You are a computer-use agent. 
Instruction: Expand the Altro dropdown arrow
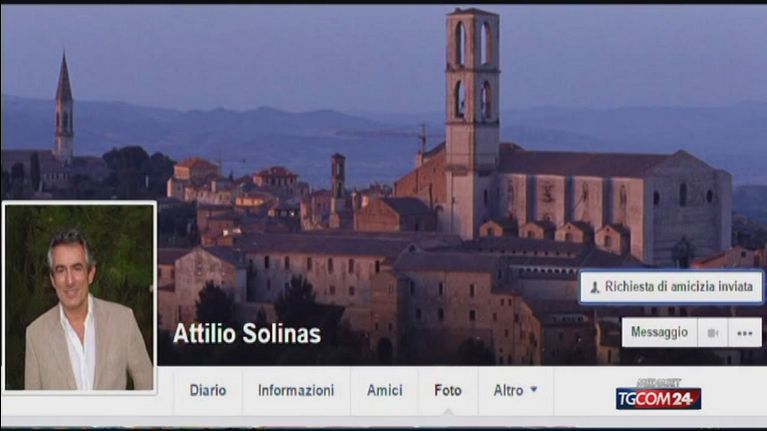point(534,390)
